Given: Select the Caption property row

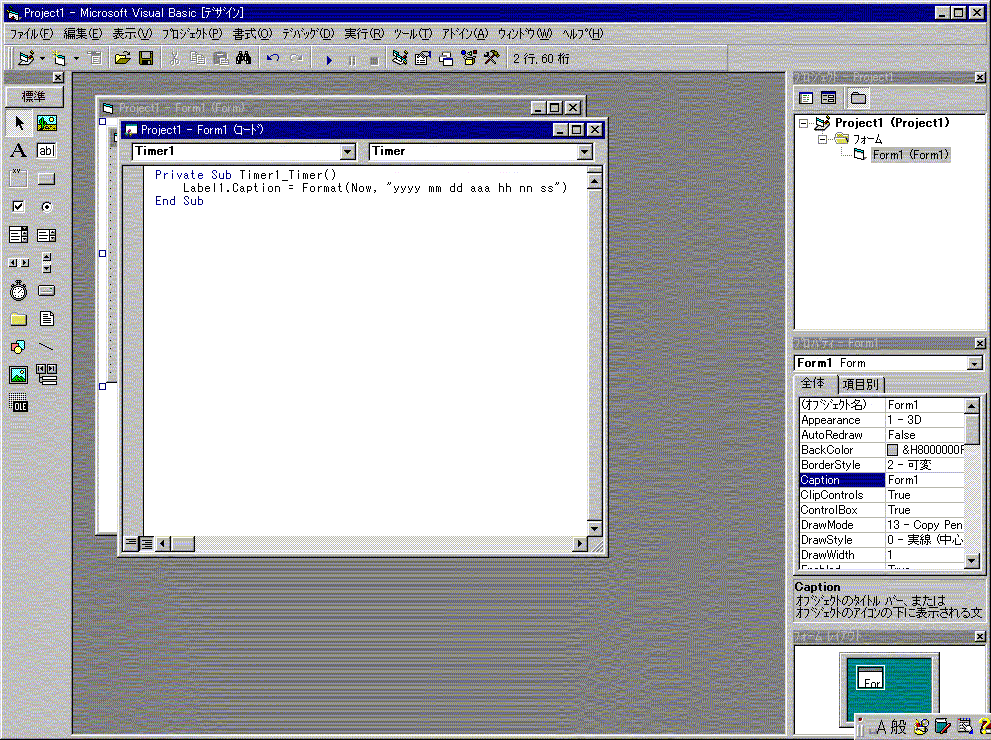Looking at the screenshot, I should pos(882,480).
